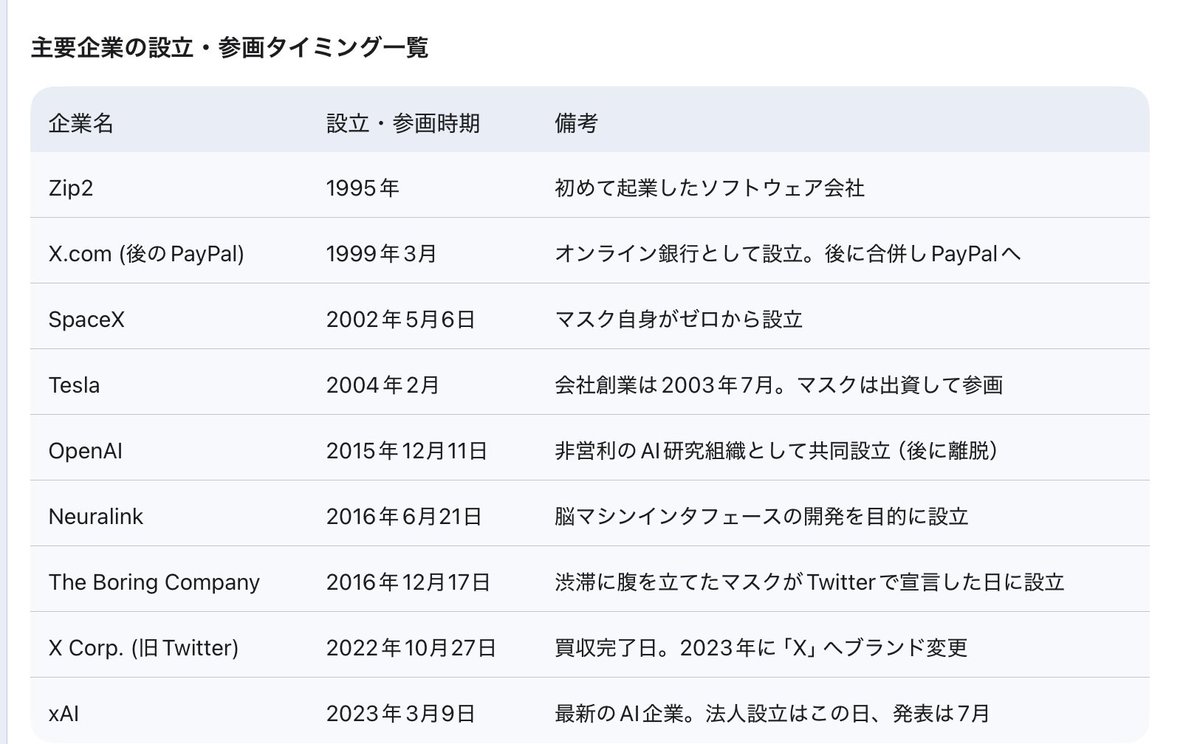Click the note starting with 非営利のAI研究組織
Viewport: 1200px width, 744px height.
pyautogui.click(x=776, y=451)
